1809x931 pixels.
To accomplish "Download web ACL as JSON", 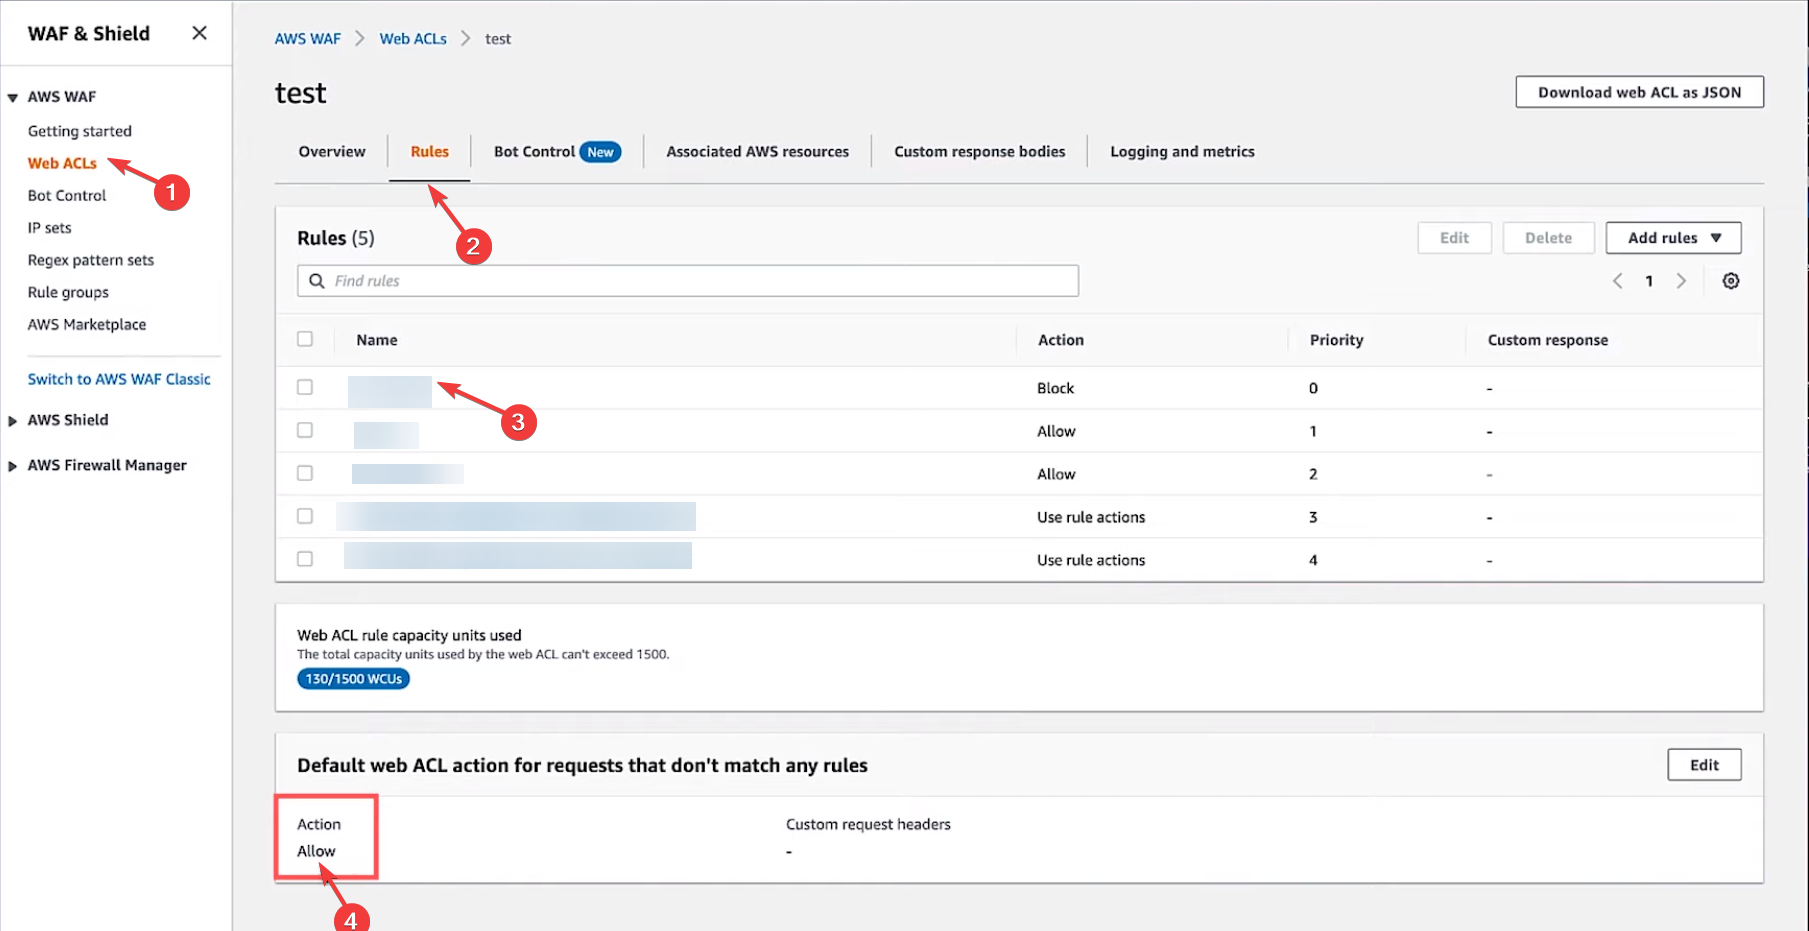I will click(1639, 92).
